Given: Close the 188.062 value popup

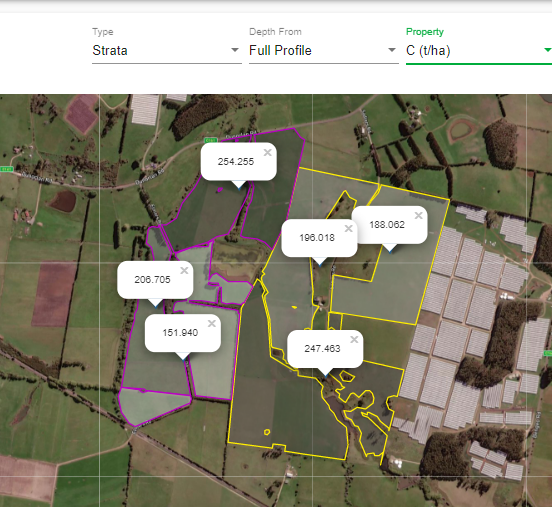Looking at the screenshot, I should coord(419,215).
